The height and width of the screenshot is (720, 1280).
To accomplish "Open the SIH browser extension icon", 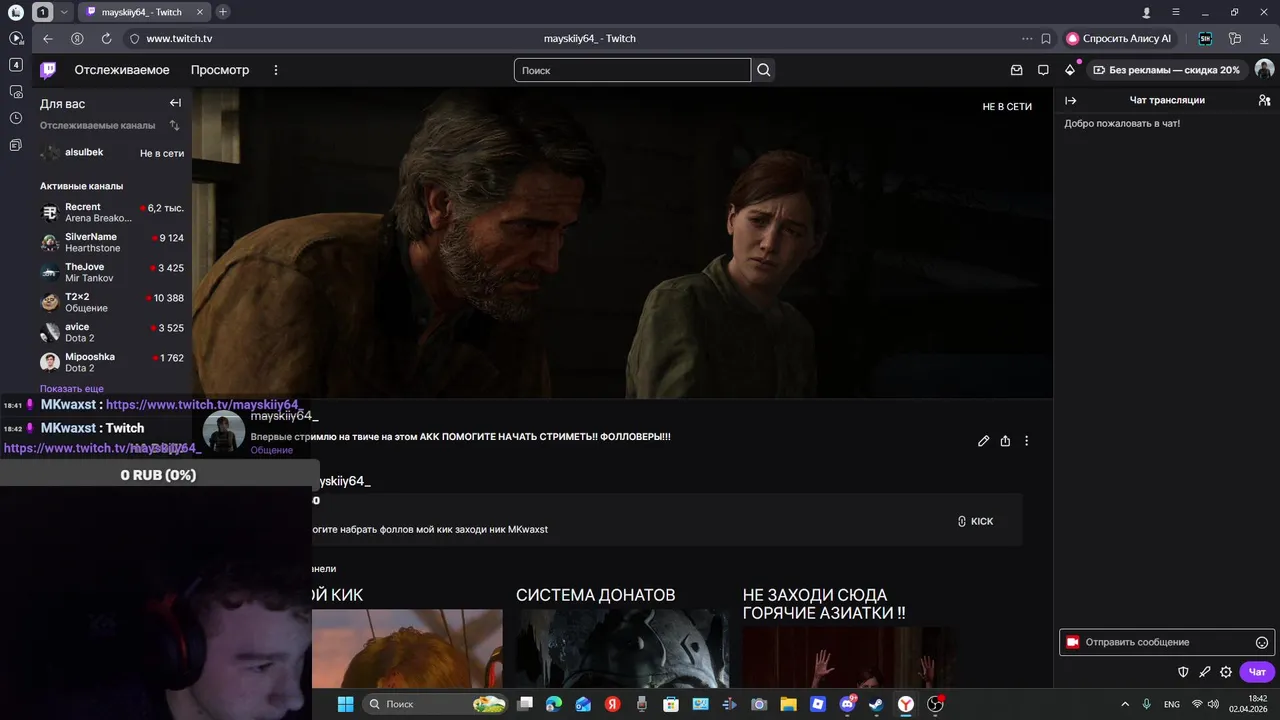I will [x=1205, y=38].
